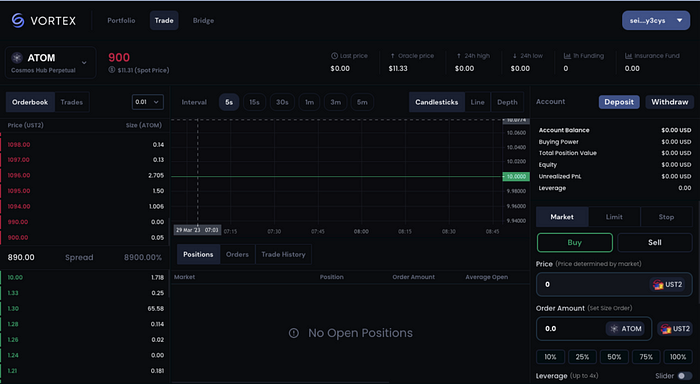This screenshot has width=700, height=384.
Task: Show the Line chart view
Action: [477, 102]
